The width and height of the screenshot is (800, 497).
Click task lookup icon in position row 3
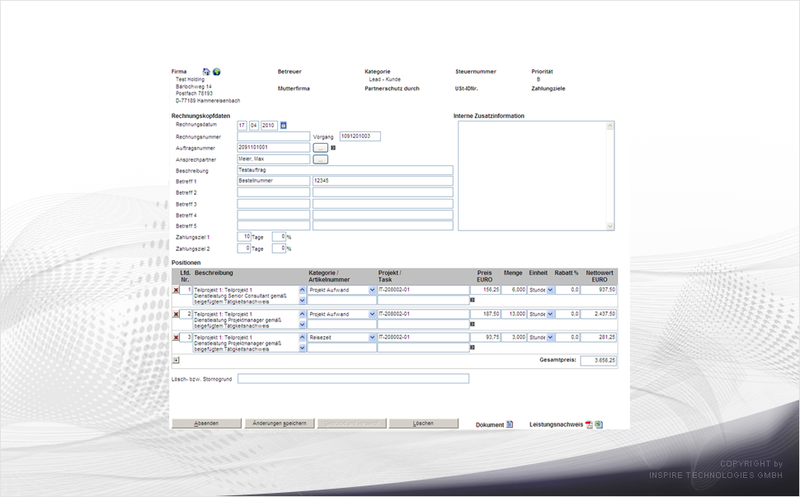[x=472, y=347]
